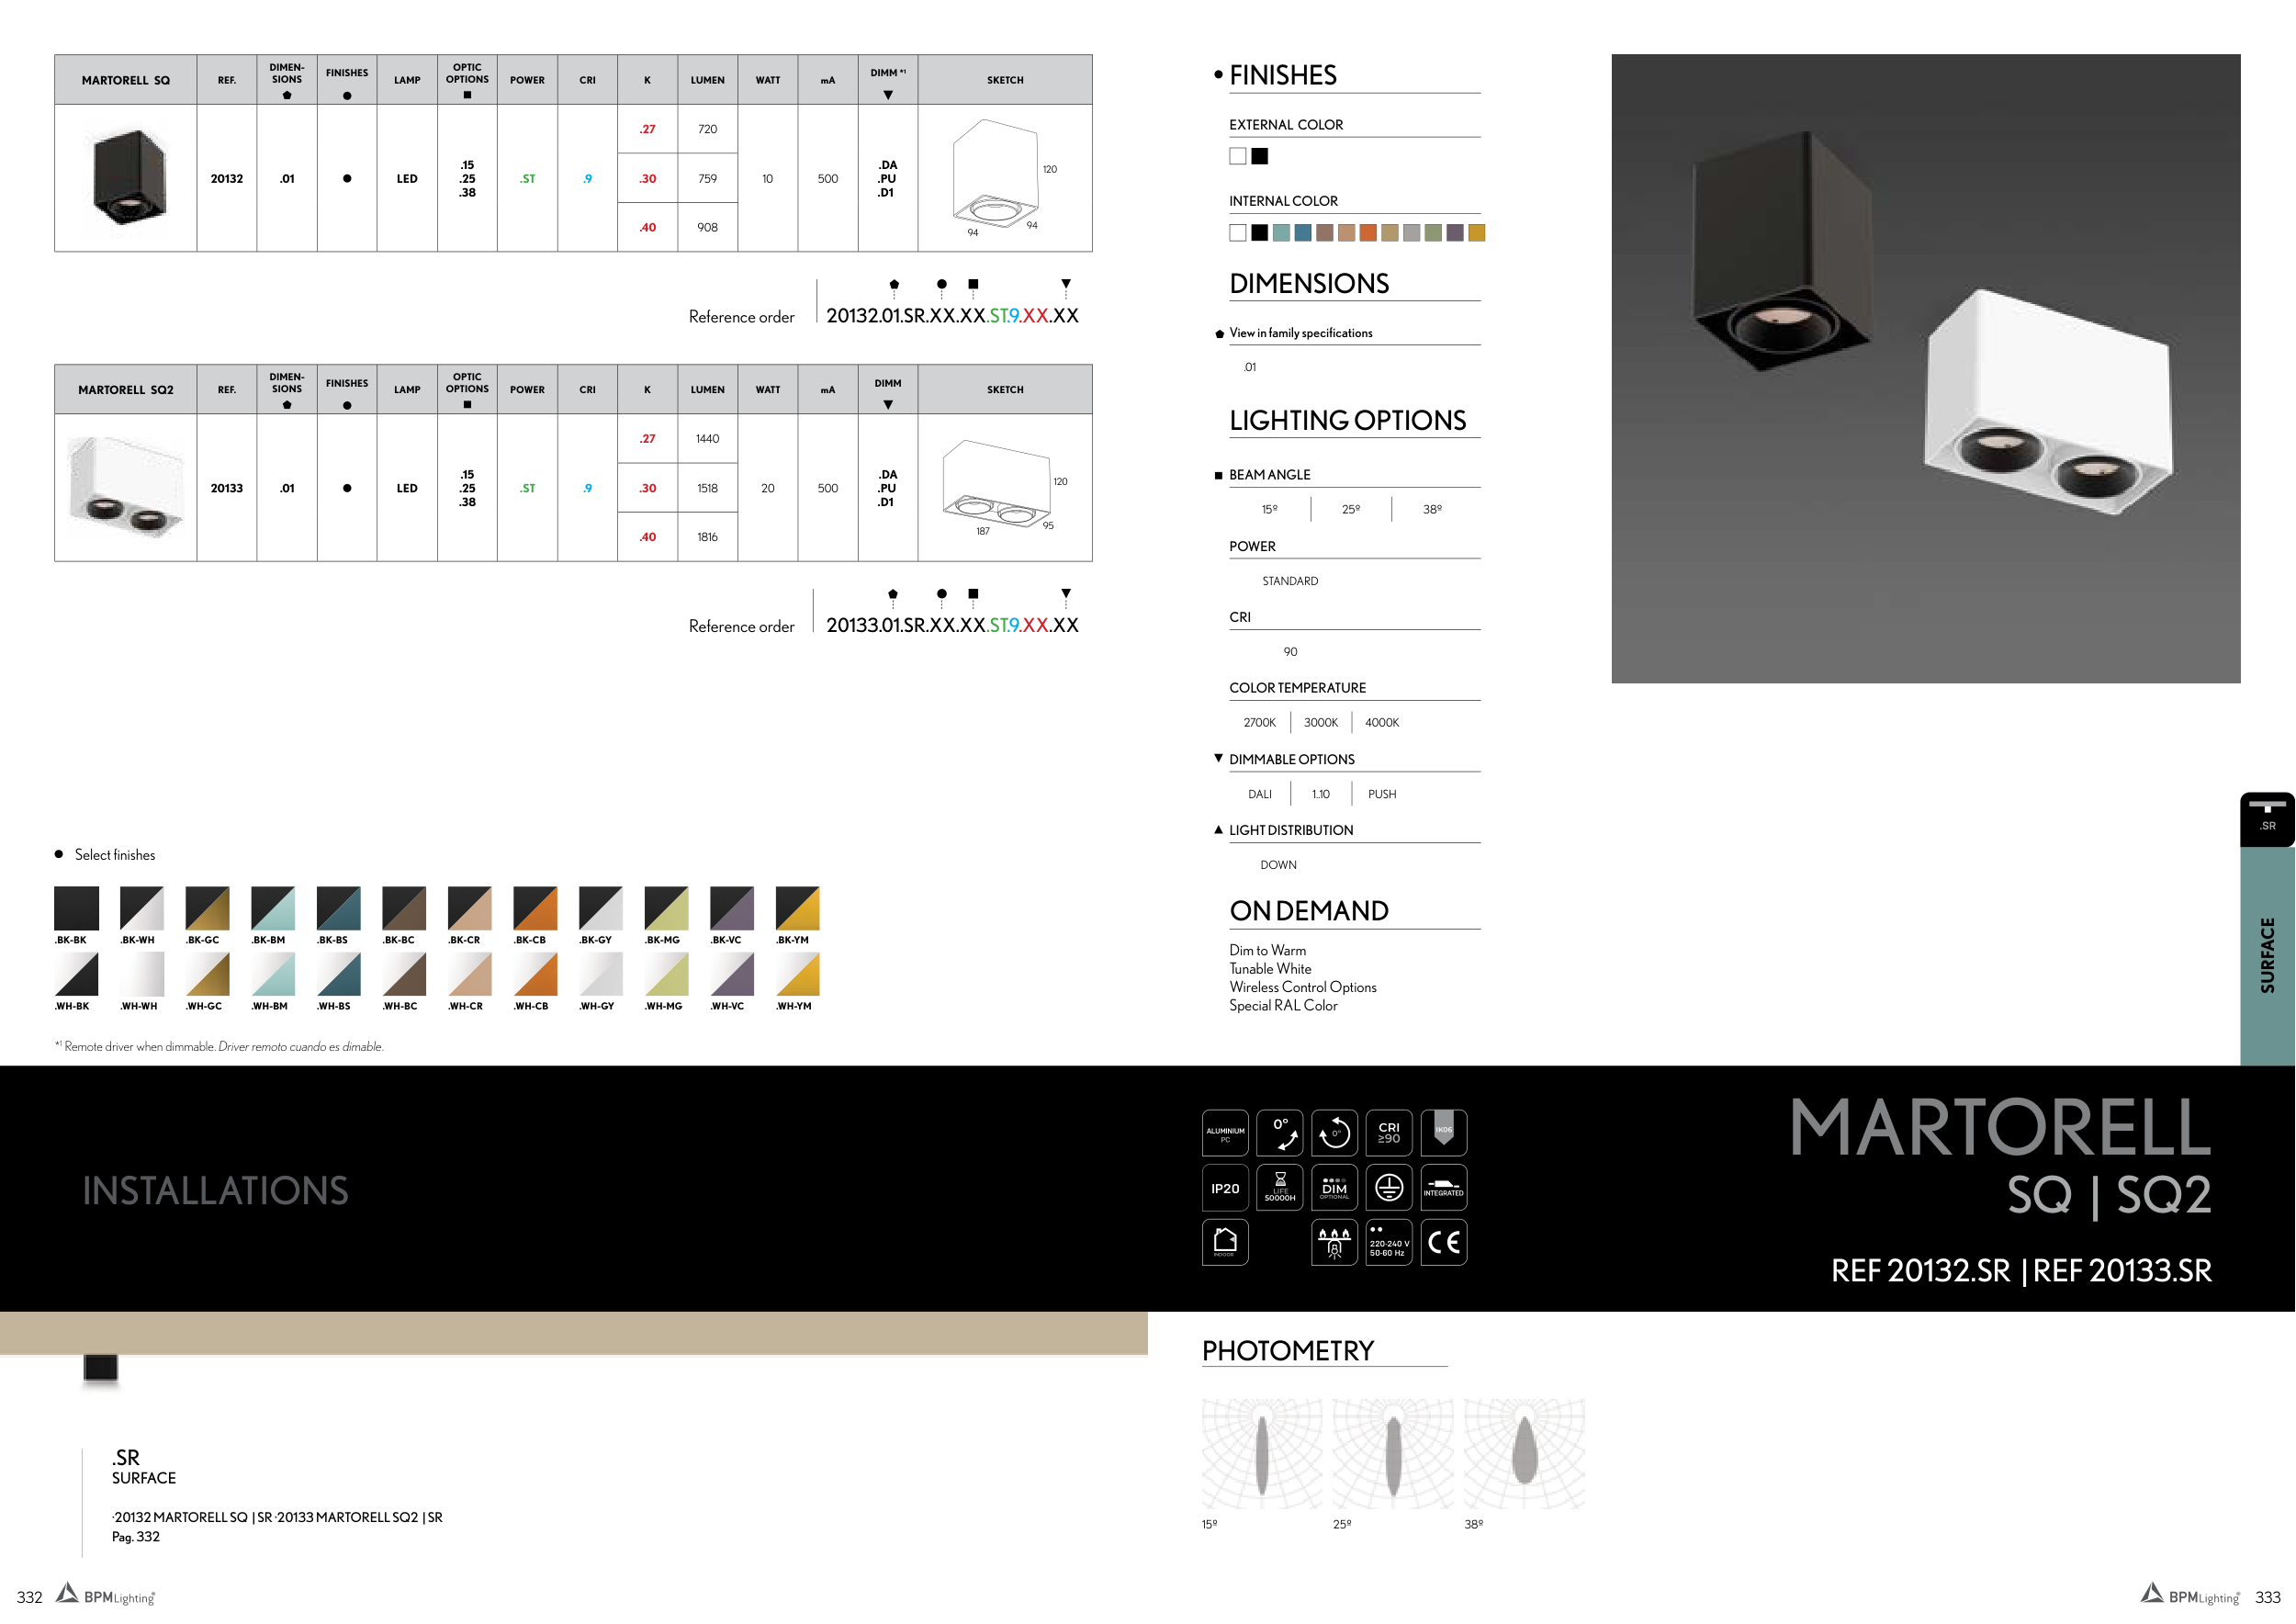The image size is (2296, 1624).
Task: Click the CE certification mark icon
Action: tap(1443, 1242)
